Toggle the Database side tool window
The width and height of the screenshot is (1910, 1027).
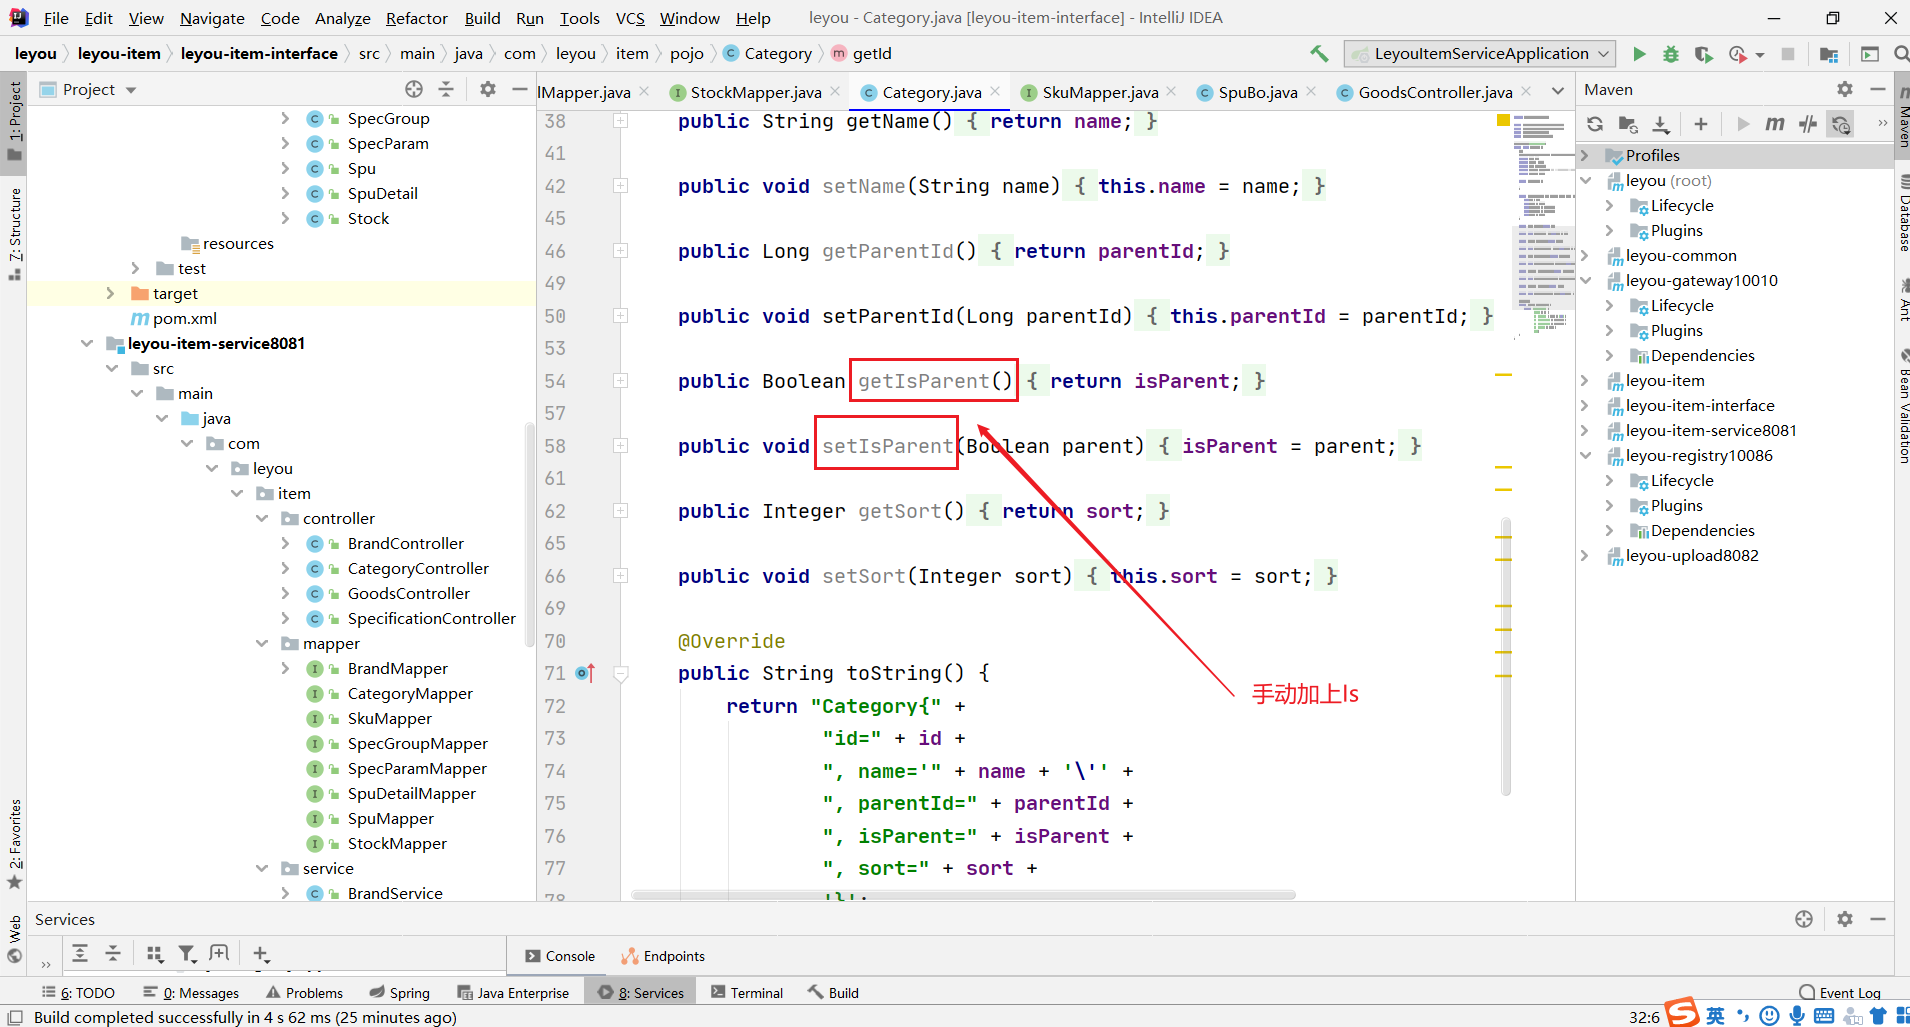1902,215
